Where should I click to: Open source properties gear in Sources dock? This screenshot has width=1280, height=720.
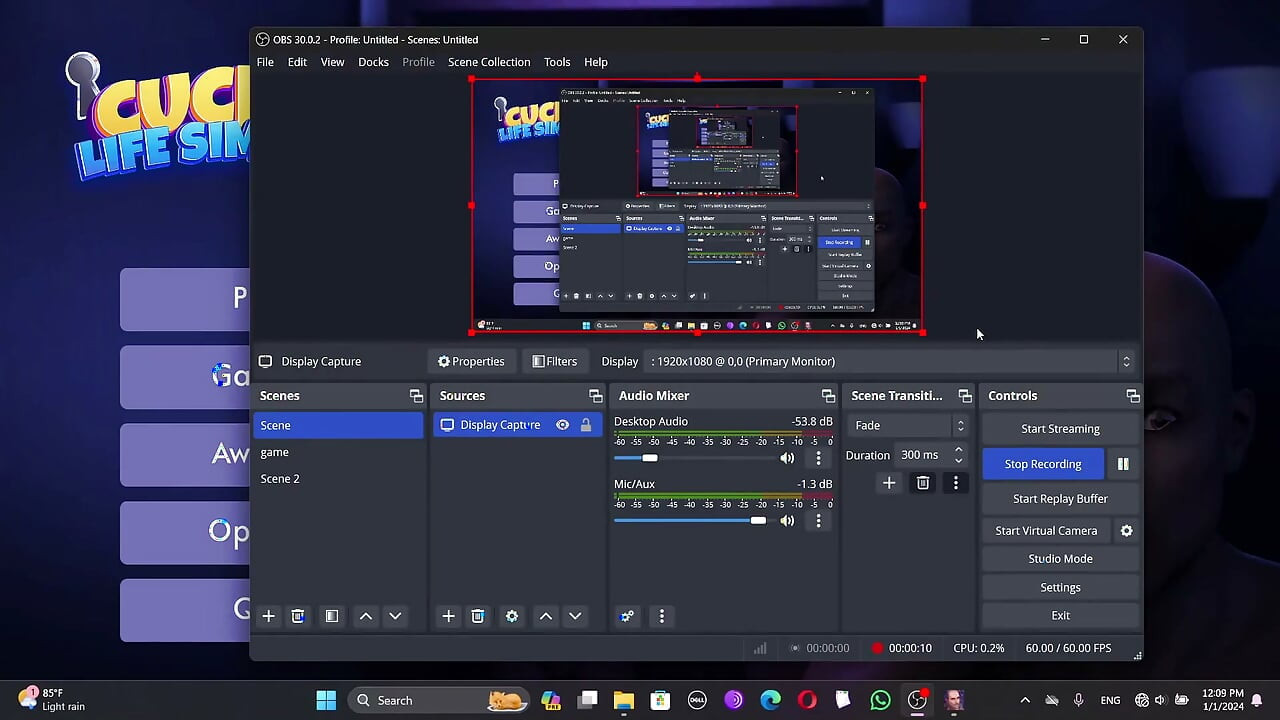point(512,616)
